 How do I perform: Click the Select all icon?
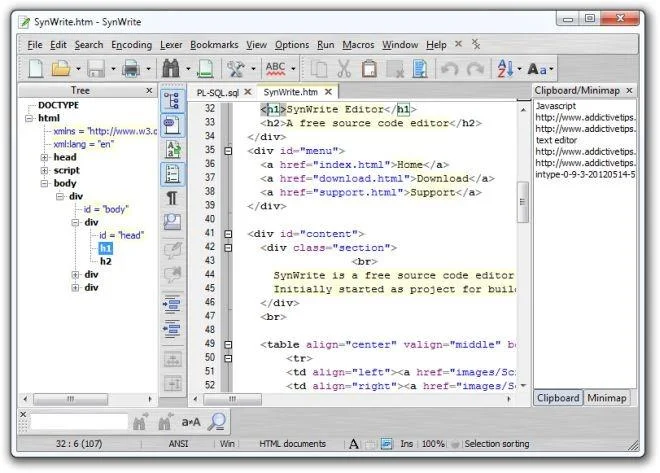420,68
